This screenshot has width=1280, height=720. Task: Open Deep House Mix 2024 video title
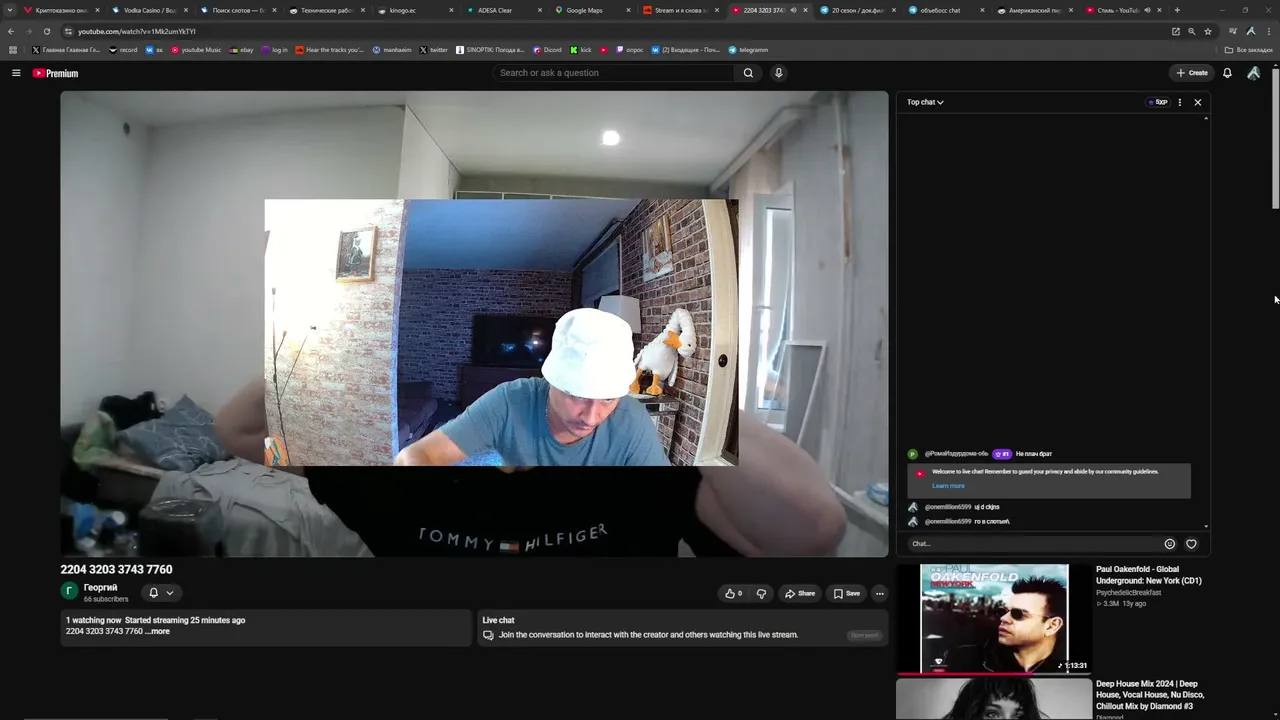point(1150,695)
